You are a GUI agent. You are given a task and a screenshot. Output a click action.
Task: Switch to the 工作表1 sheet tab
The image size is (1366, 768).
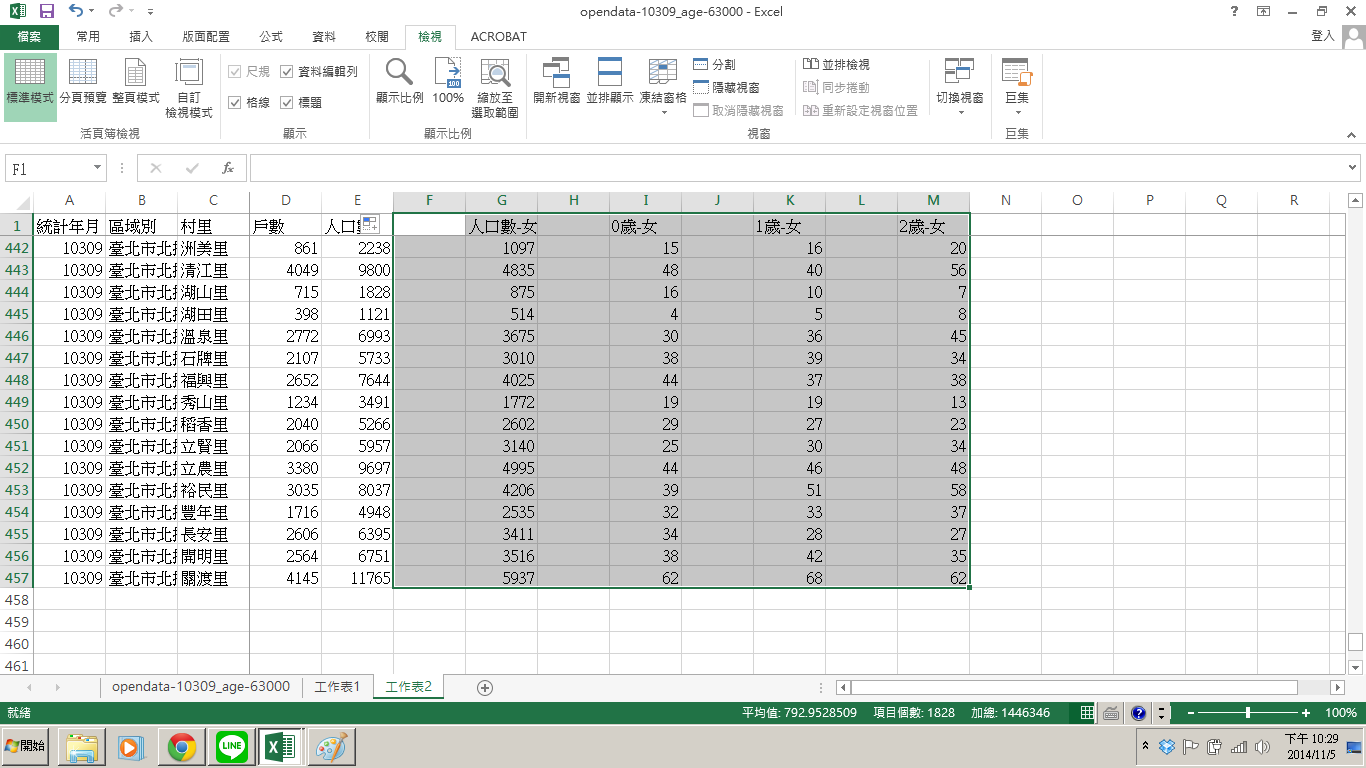[x=337, y=687]
